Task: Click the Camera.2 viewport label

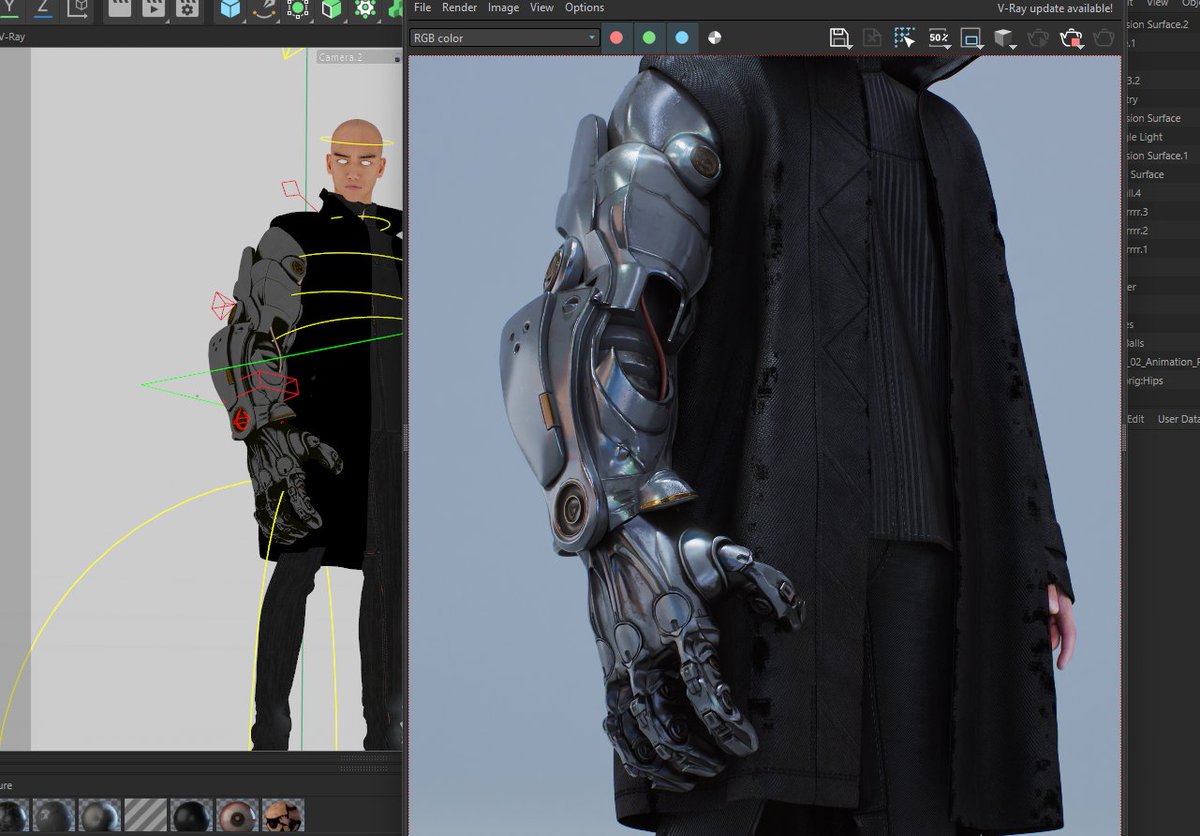Action: (x=340, y=57)
